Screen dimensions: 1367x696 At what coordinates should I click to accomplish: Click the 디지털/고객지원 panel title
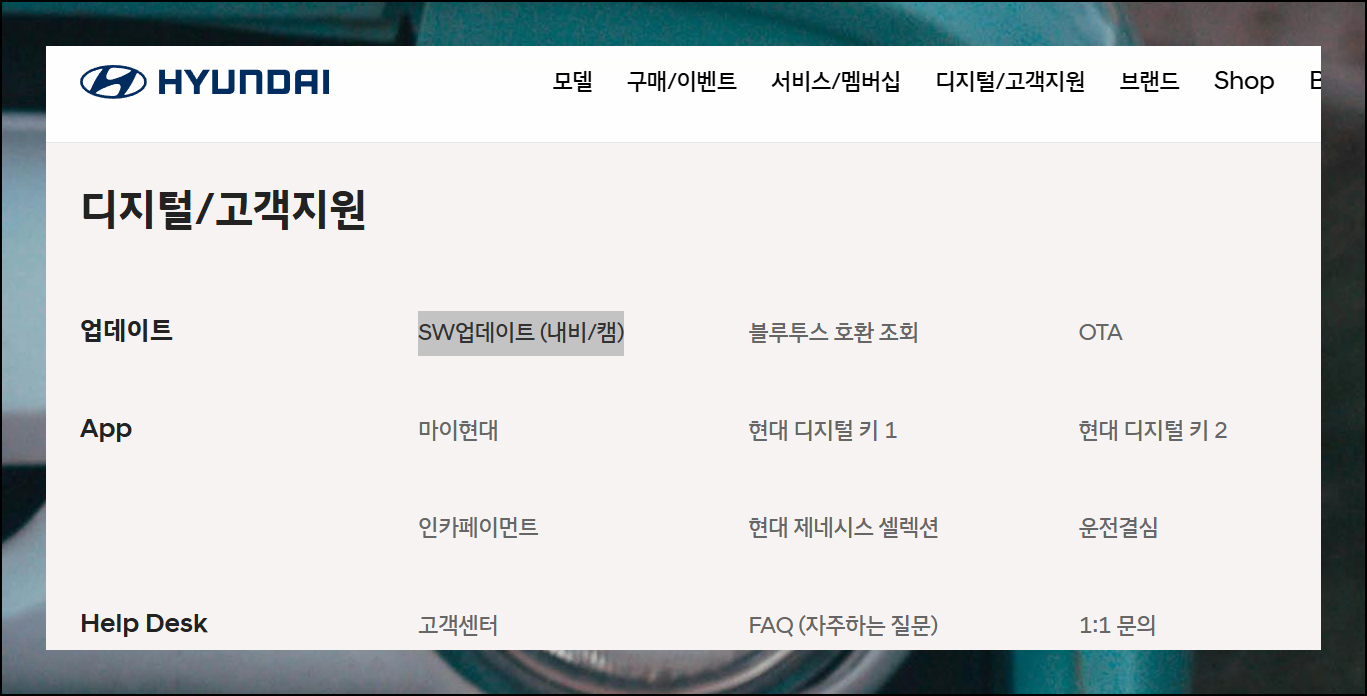[223, 210]
